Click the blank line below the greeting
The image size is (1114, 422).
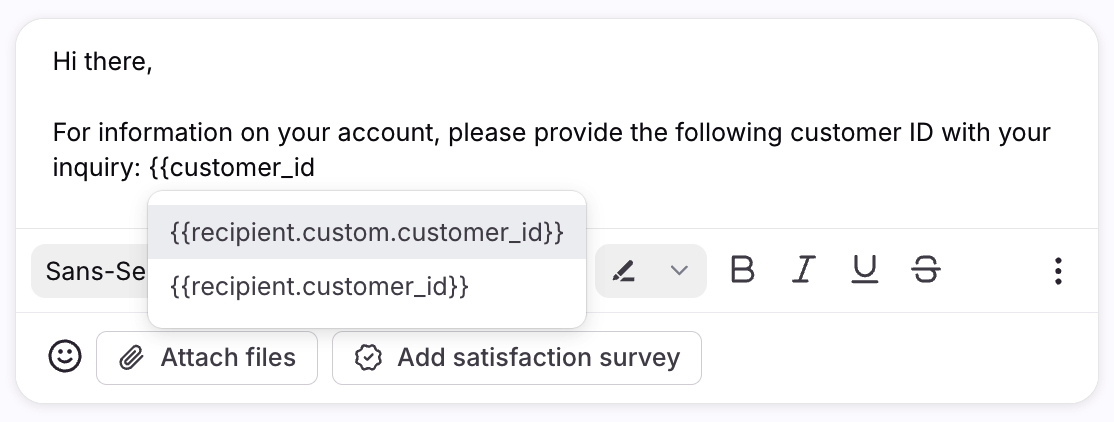300,97
